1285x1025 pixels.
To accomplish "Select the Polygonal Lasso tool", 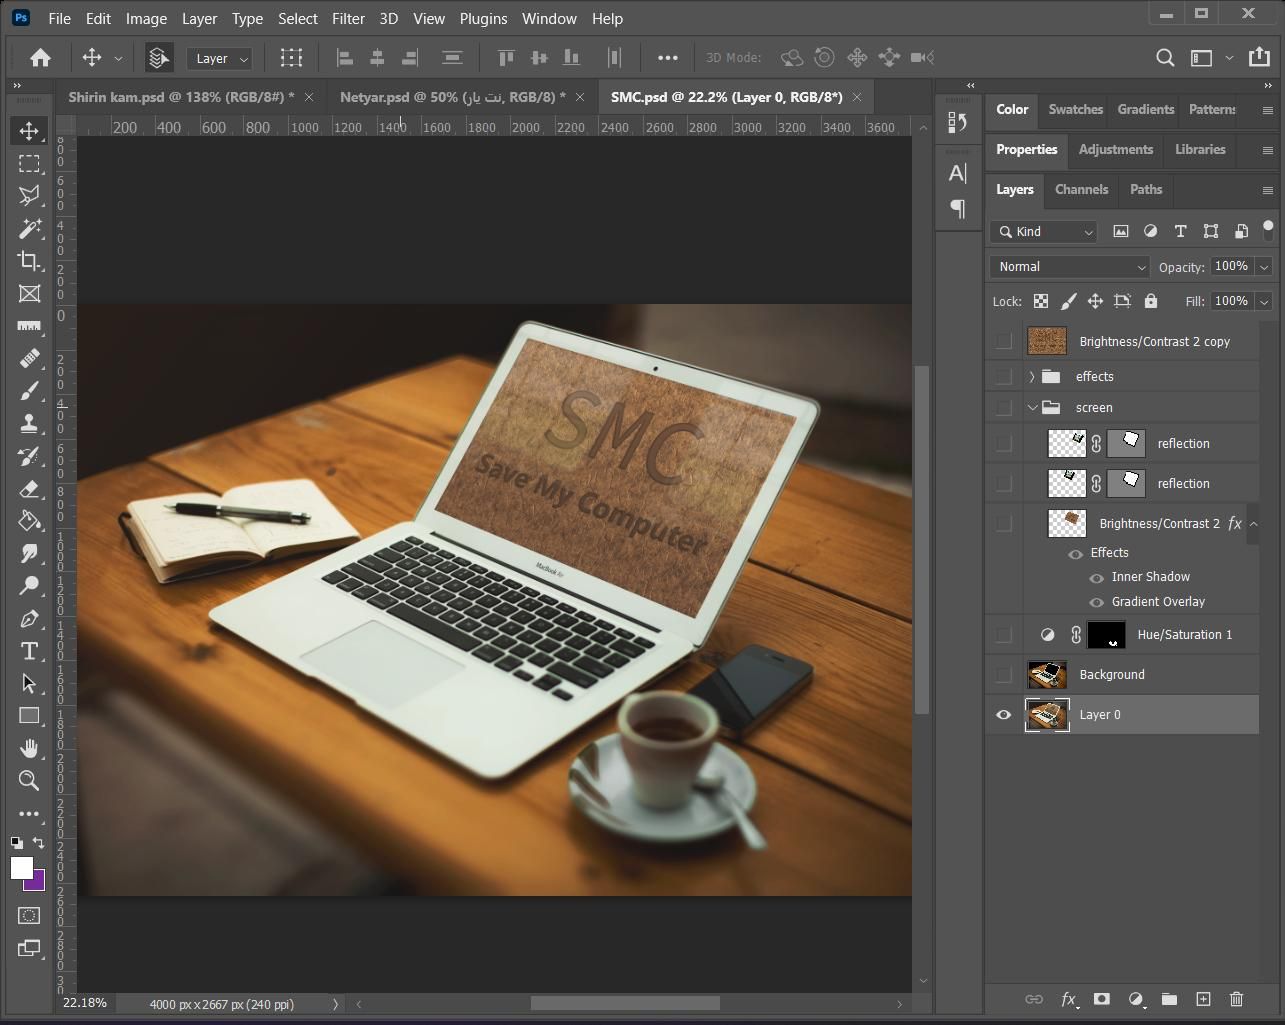I will point(29,196).
